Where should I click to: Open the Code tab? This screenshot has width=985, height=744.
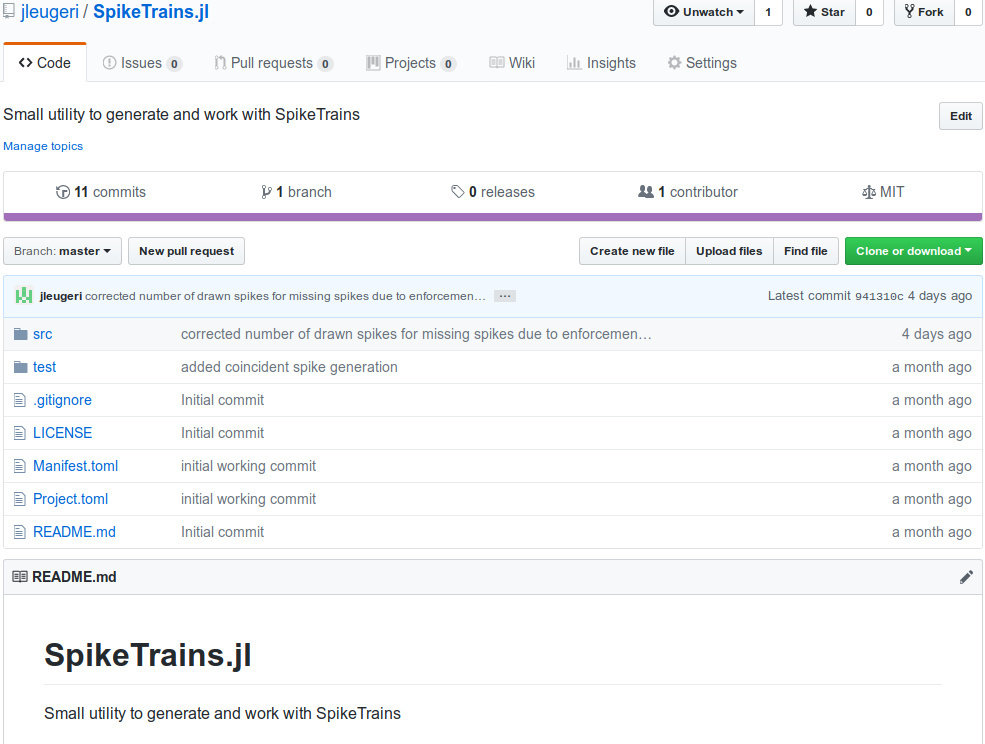click(x=45, y=63)
